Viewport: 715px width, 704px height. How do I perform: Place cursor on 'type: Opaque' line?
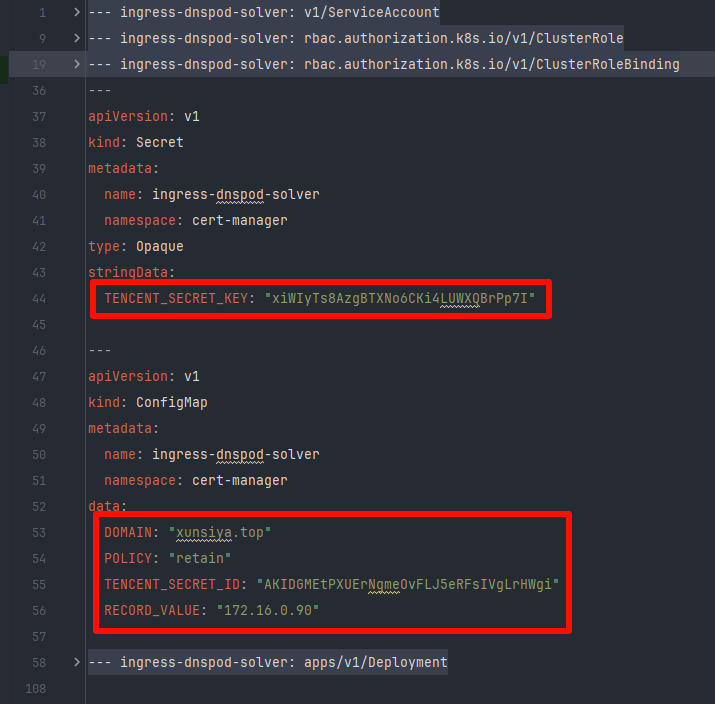pos(136,247)
